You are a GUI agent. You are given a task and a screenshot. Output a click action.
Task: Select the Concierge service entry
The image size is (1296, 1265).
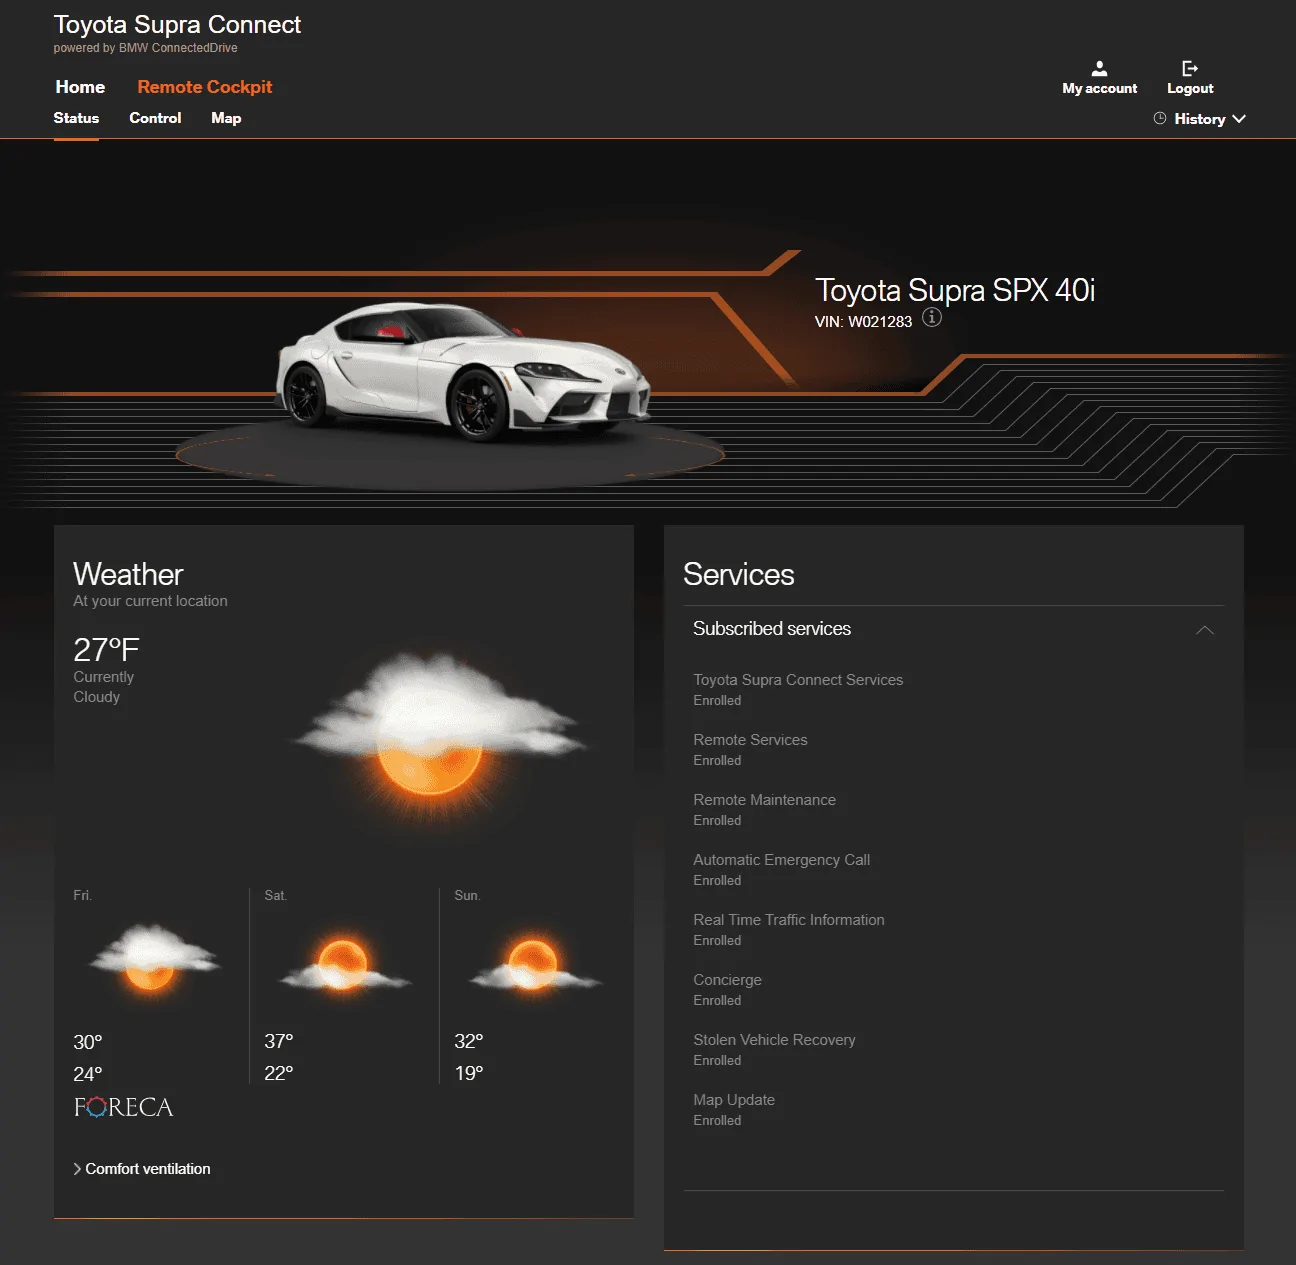pyautogui.click(x=727, y=989)
